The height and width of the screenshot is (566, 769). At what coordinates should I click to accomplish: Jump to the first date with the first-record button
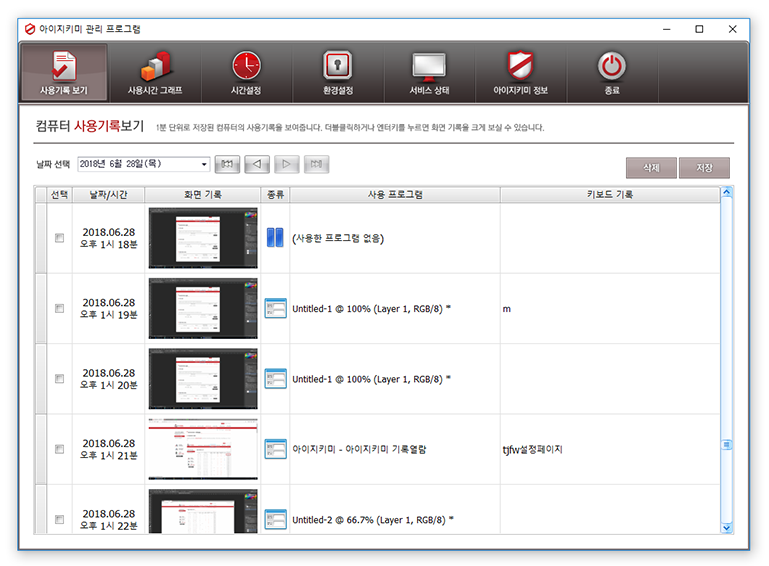tap(227, 164)
